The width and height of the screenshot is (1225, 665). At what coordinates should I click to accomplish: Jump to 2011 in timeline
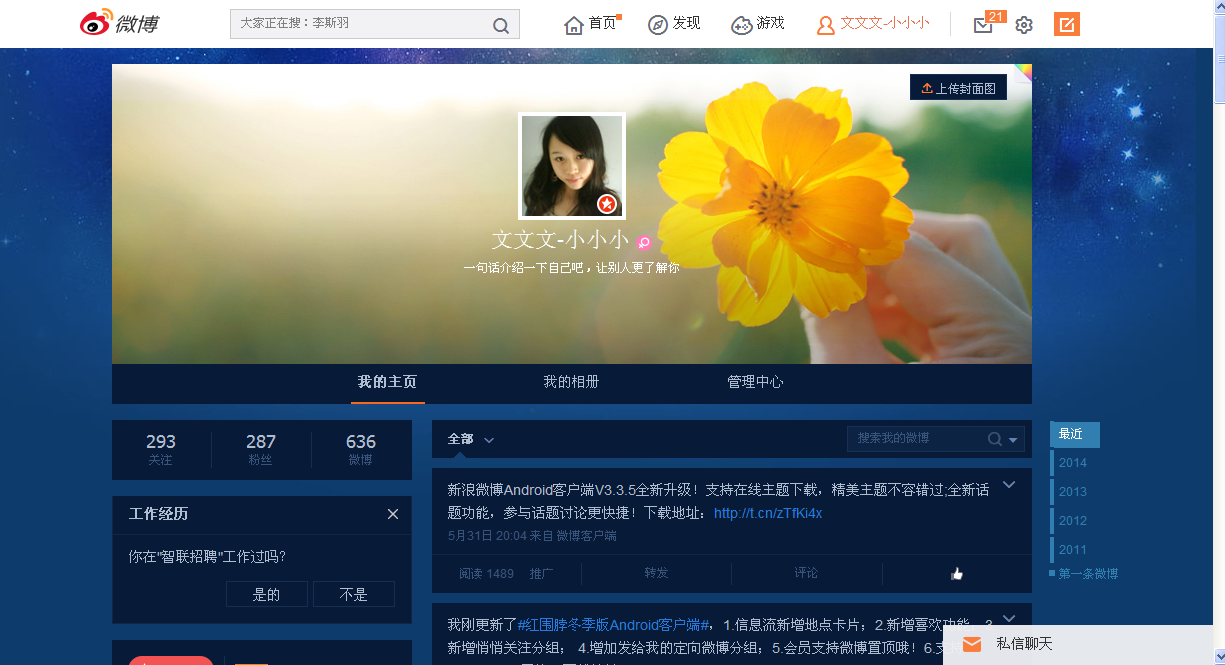pyautogui.click(x=1072, y=550)
